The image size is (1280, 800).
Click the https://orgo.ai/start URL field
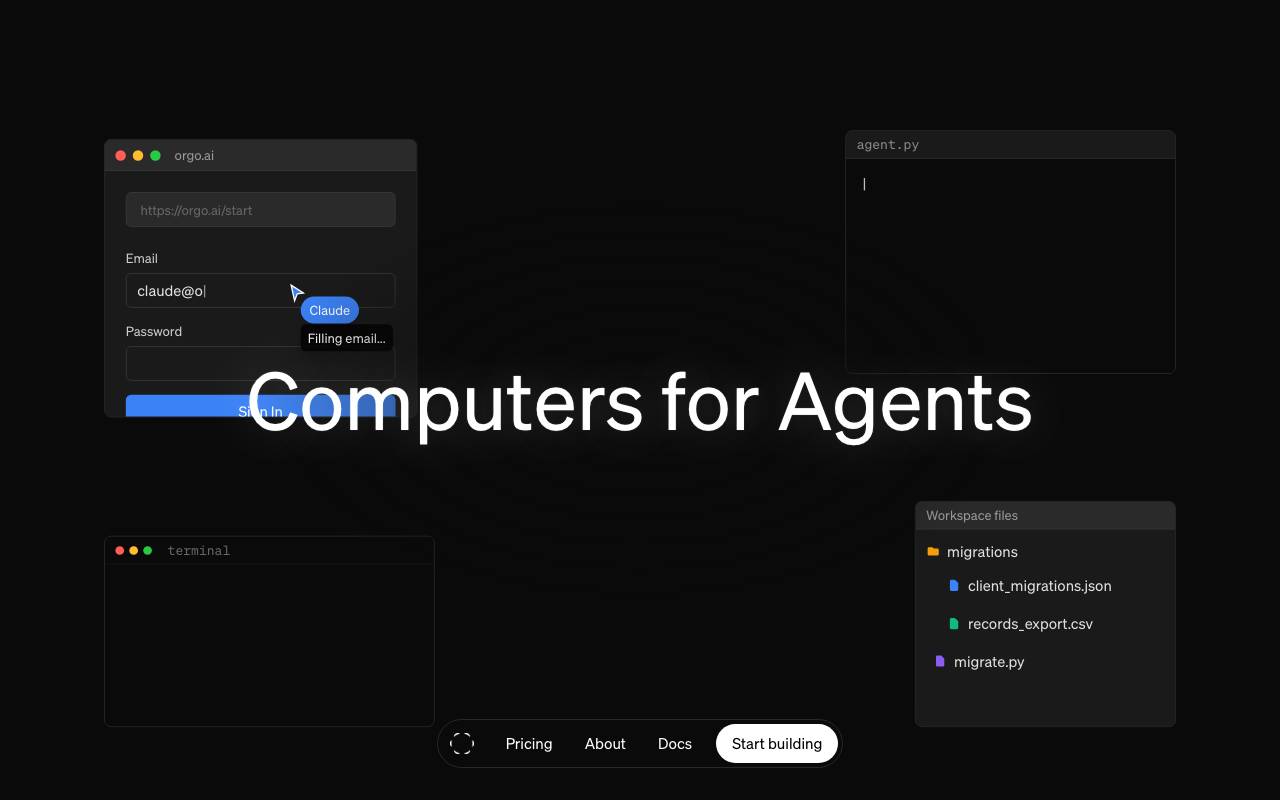pos(260,210)
